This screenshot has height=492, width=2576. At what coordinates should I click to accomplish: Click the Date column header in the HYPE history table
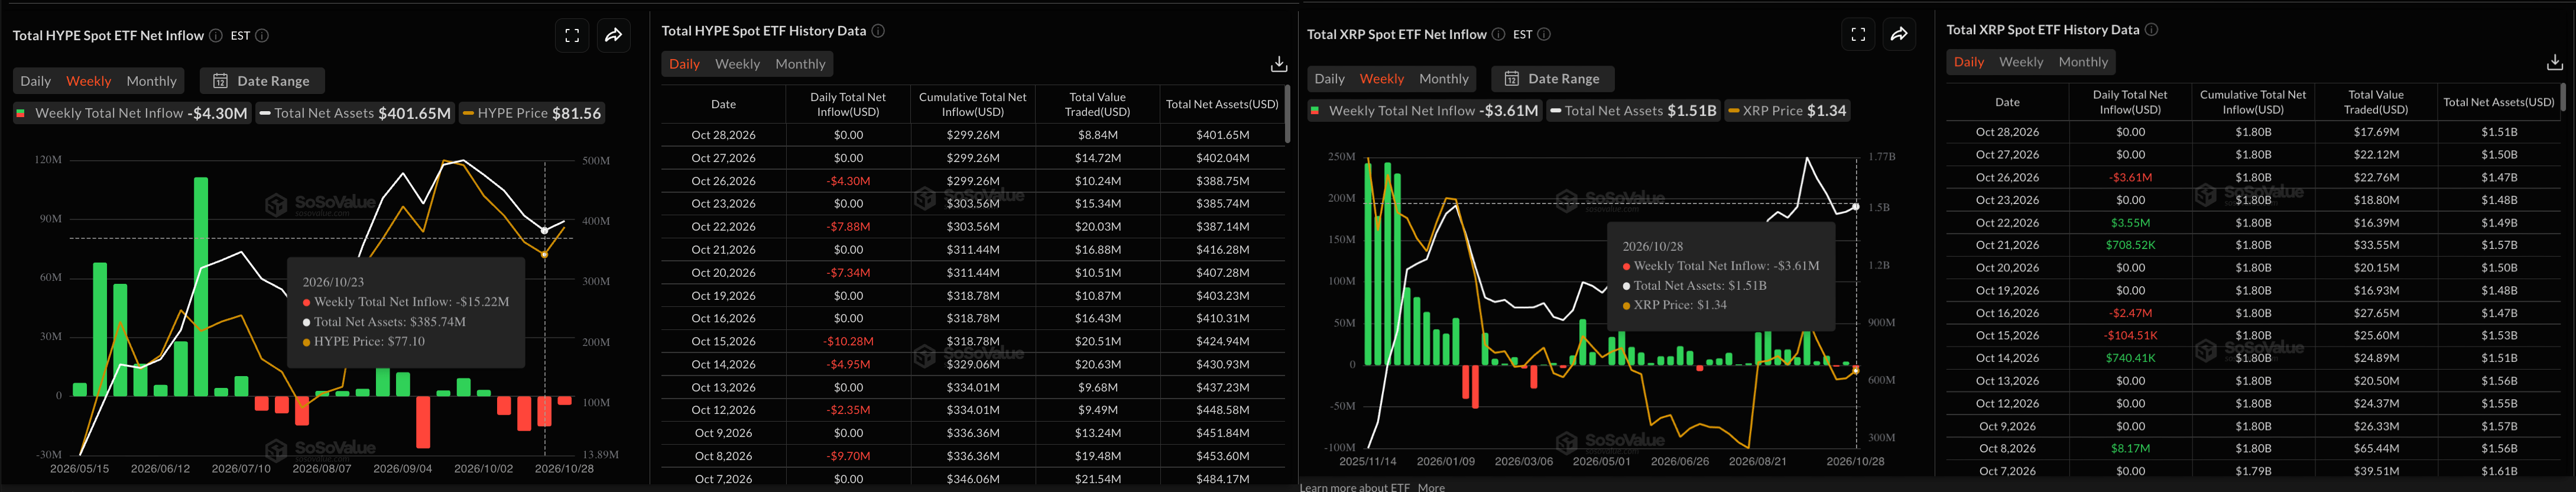click(723, 104)
